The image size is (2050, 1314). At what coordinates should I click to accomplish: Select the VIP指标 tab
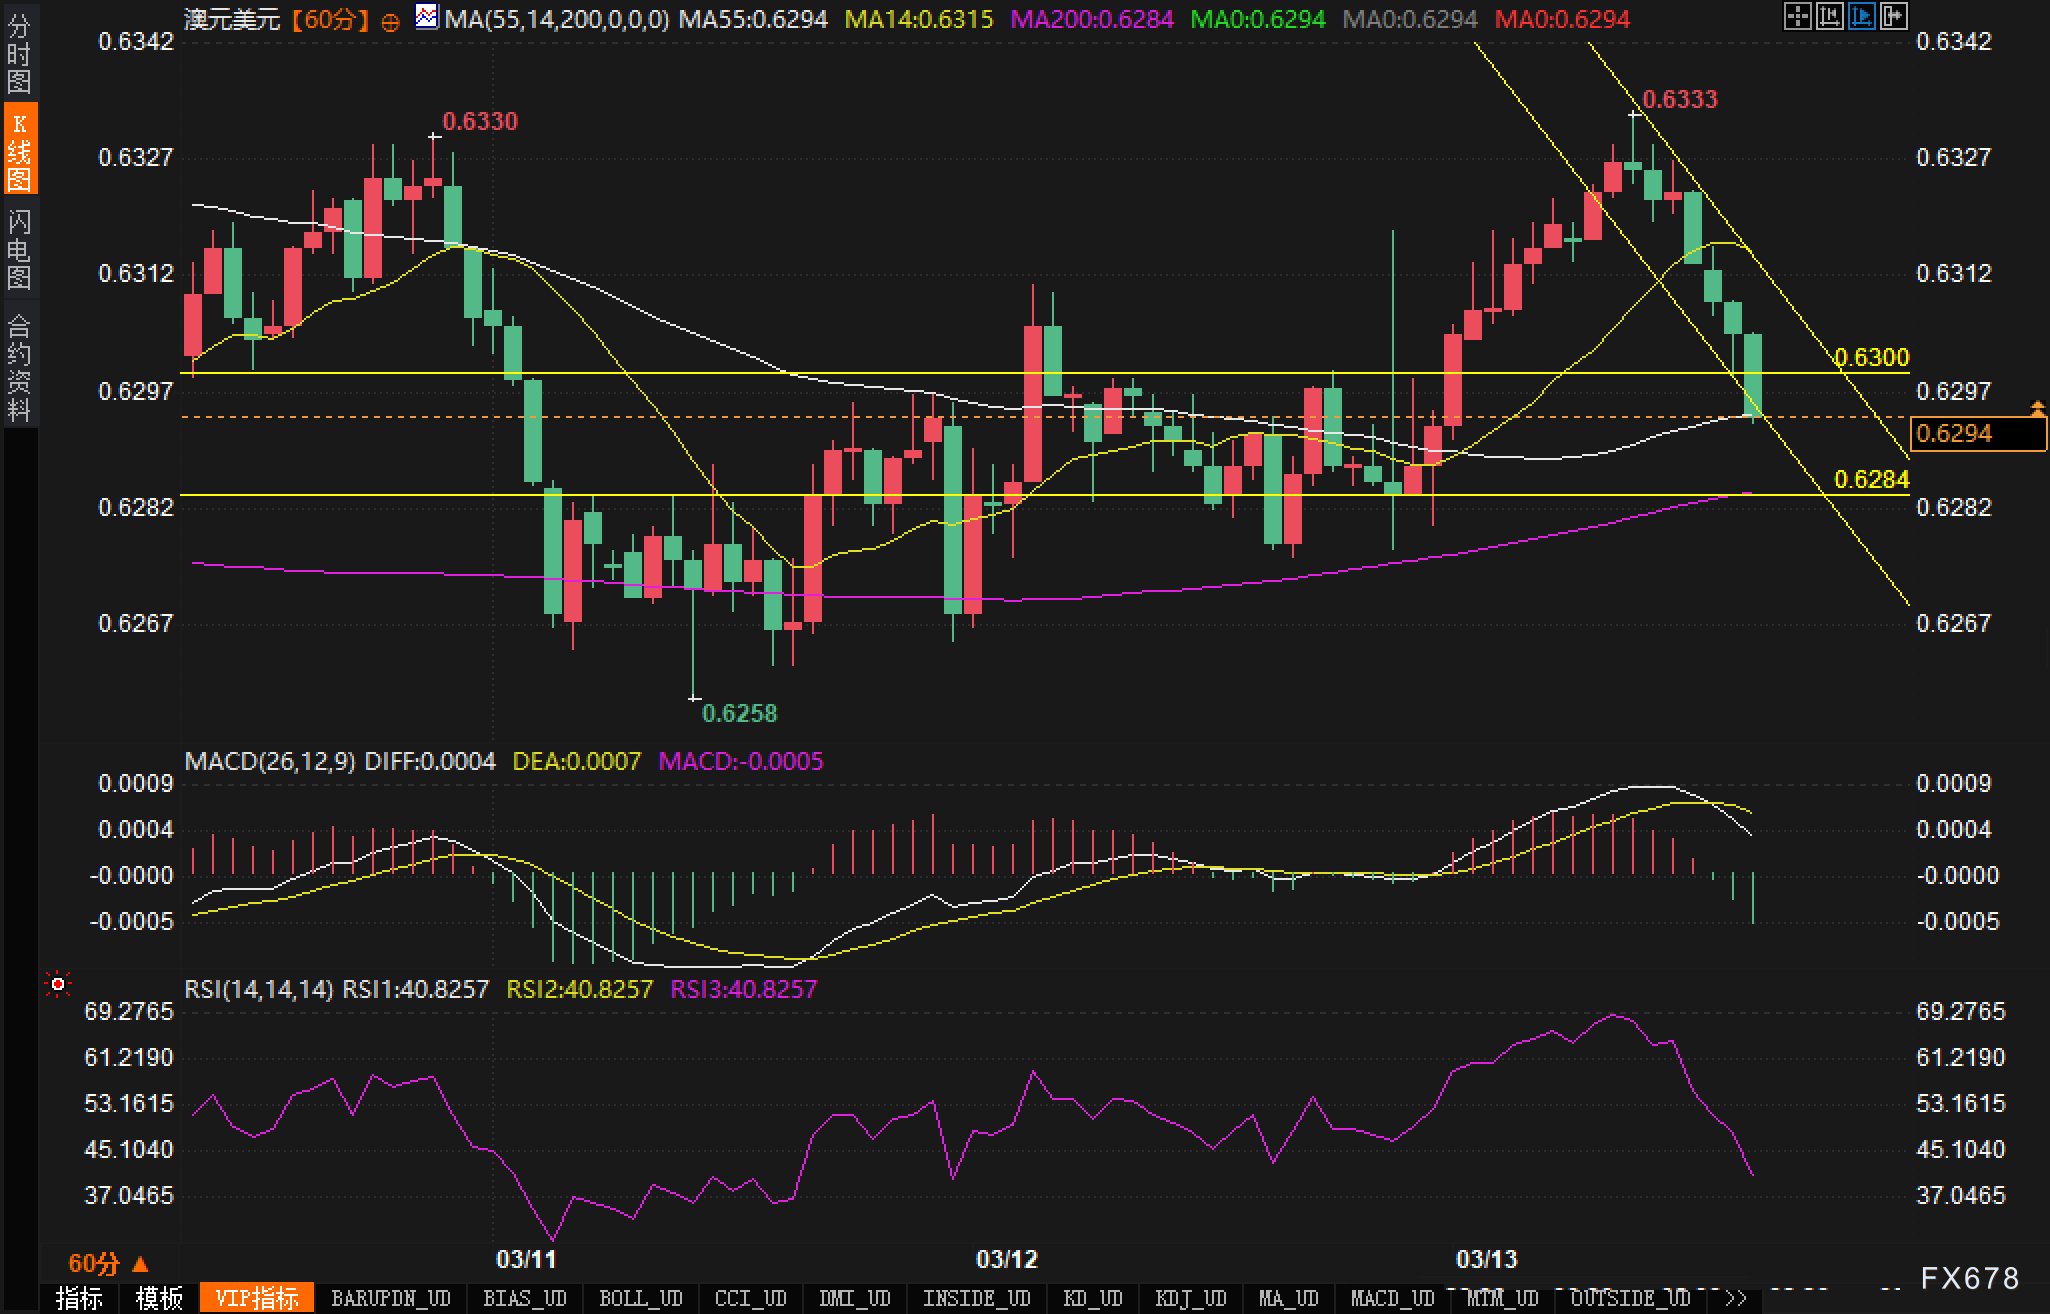(257, 1298)
